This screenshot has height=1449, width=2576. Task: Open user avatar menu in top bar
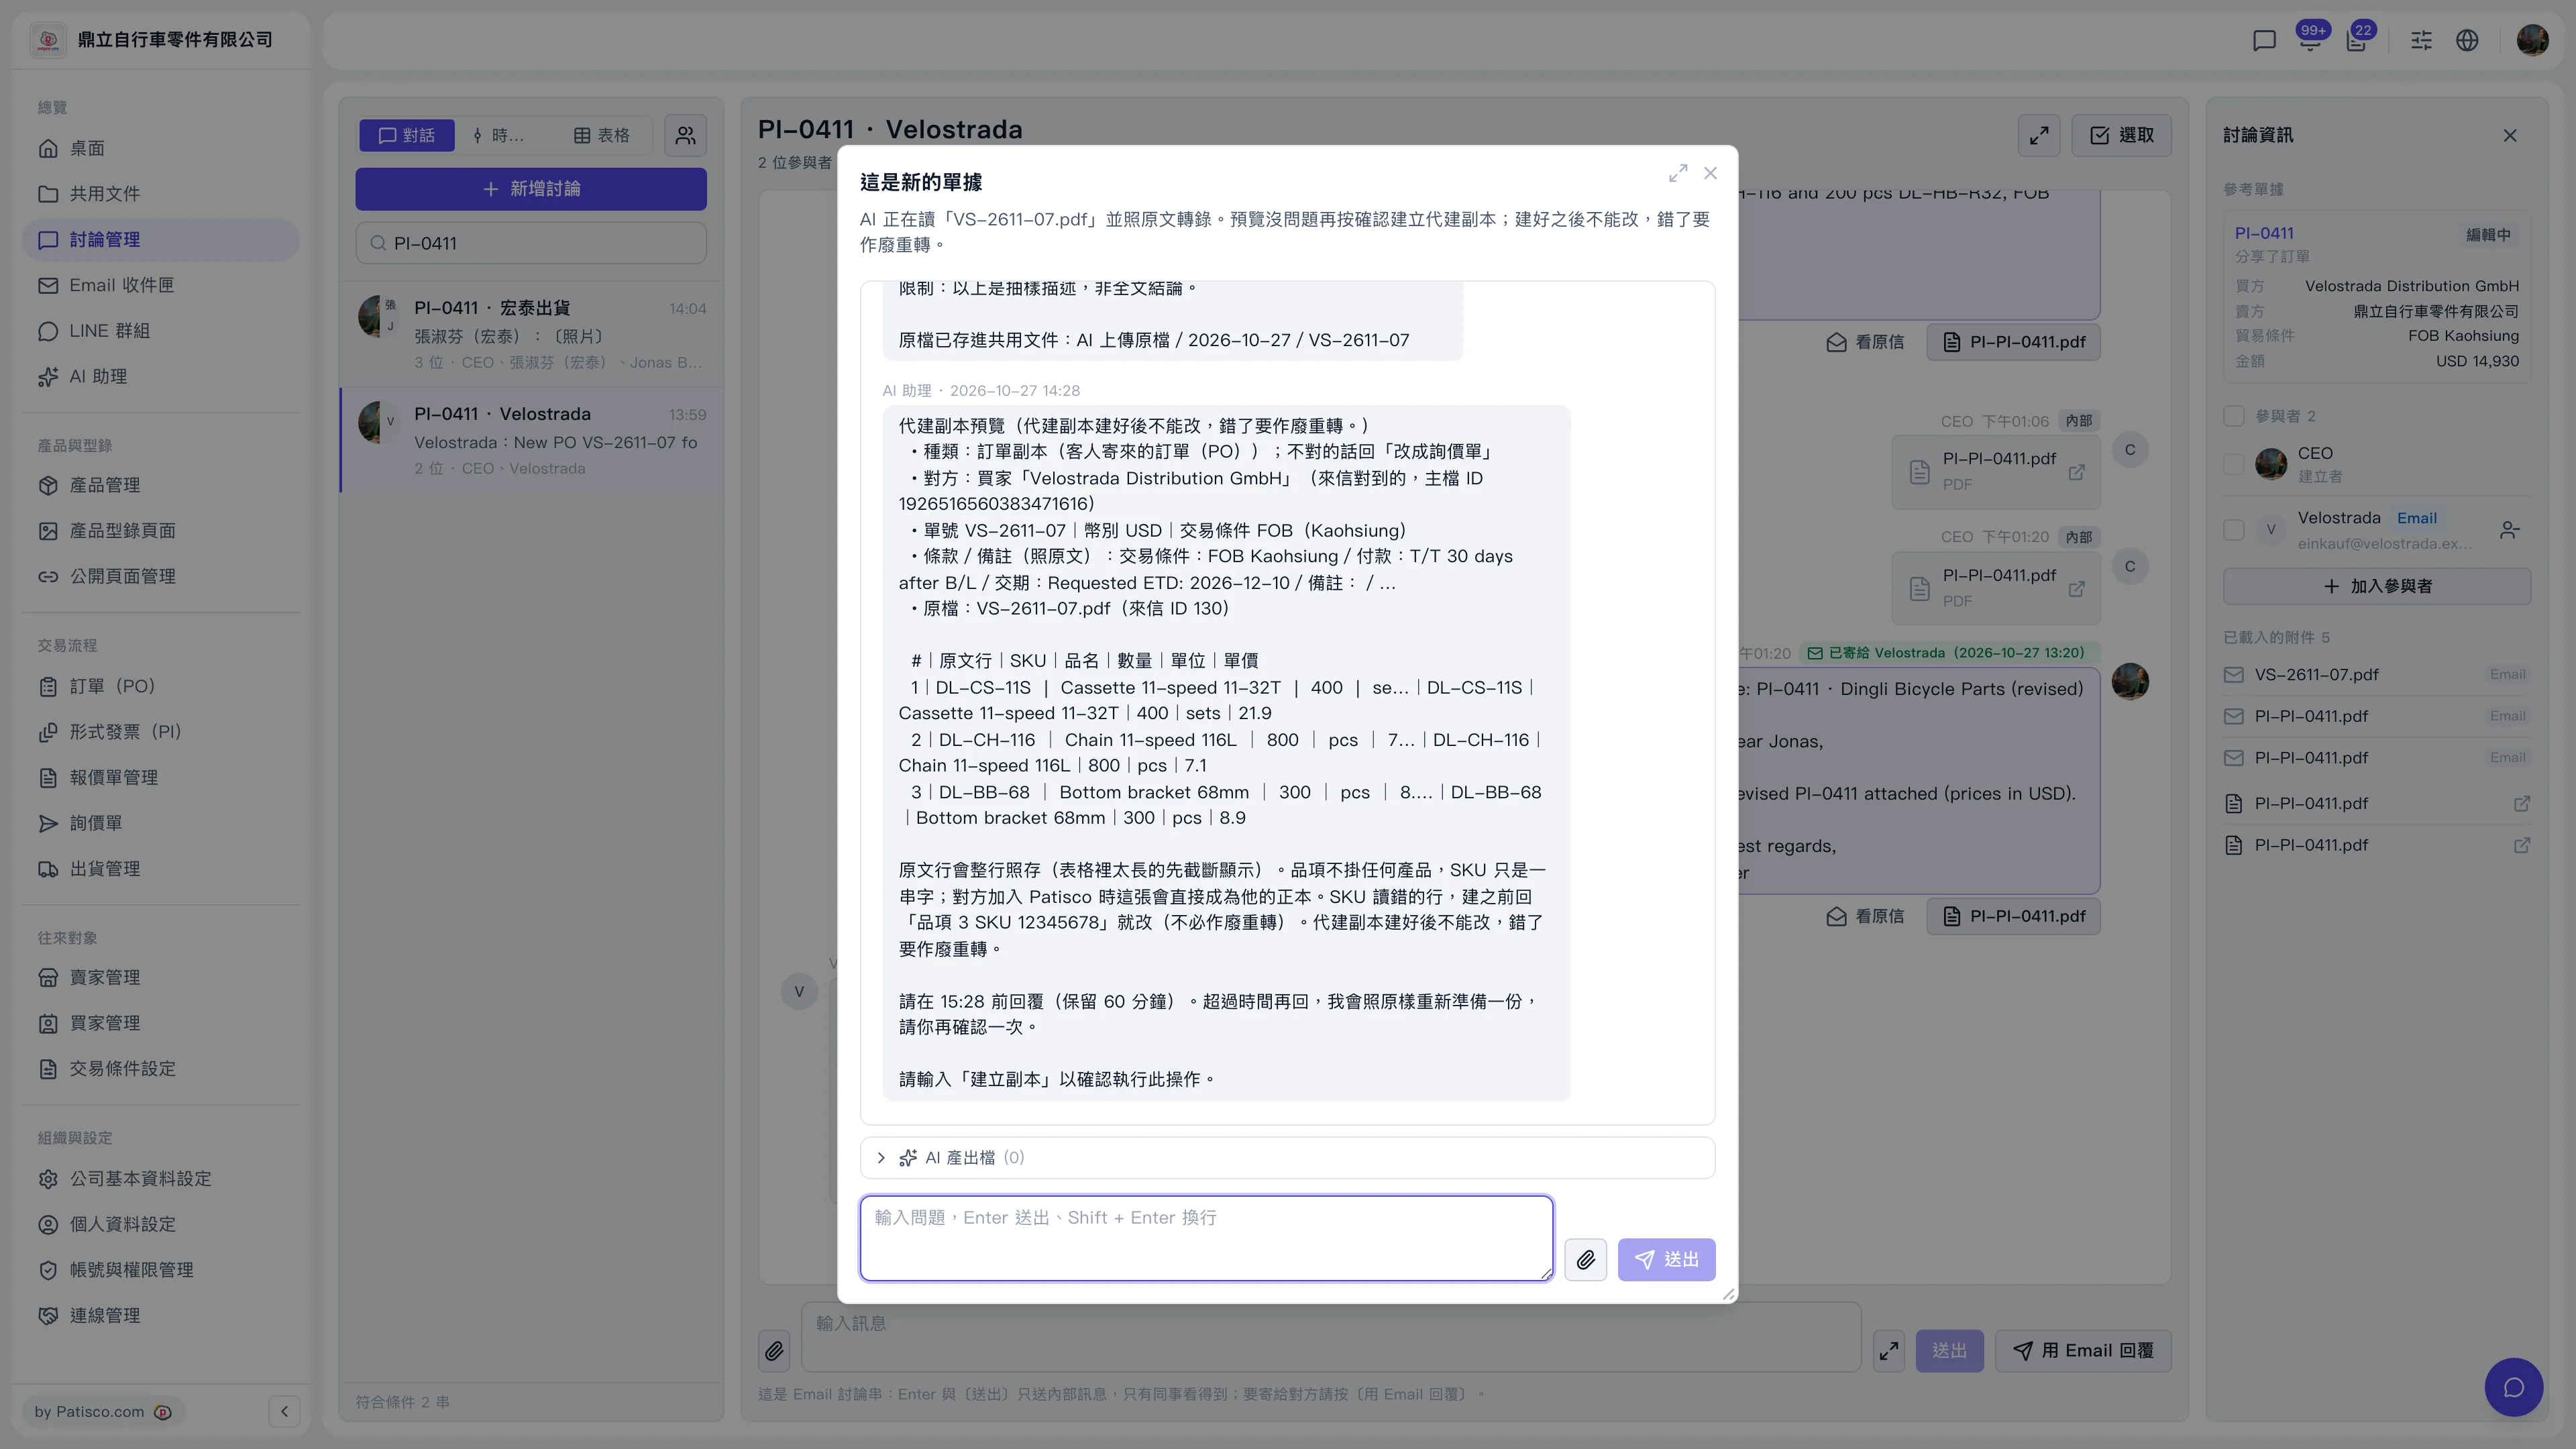pyautogui.click(x=2532, y=40)
